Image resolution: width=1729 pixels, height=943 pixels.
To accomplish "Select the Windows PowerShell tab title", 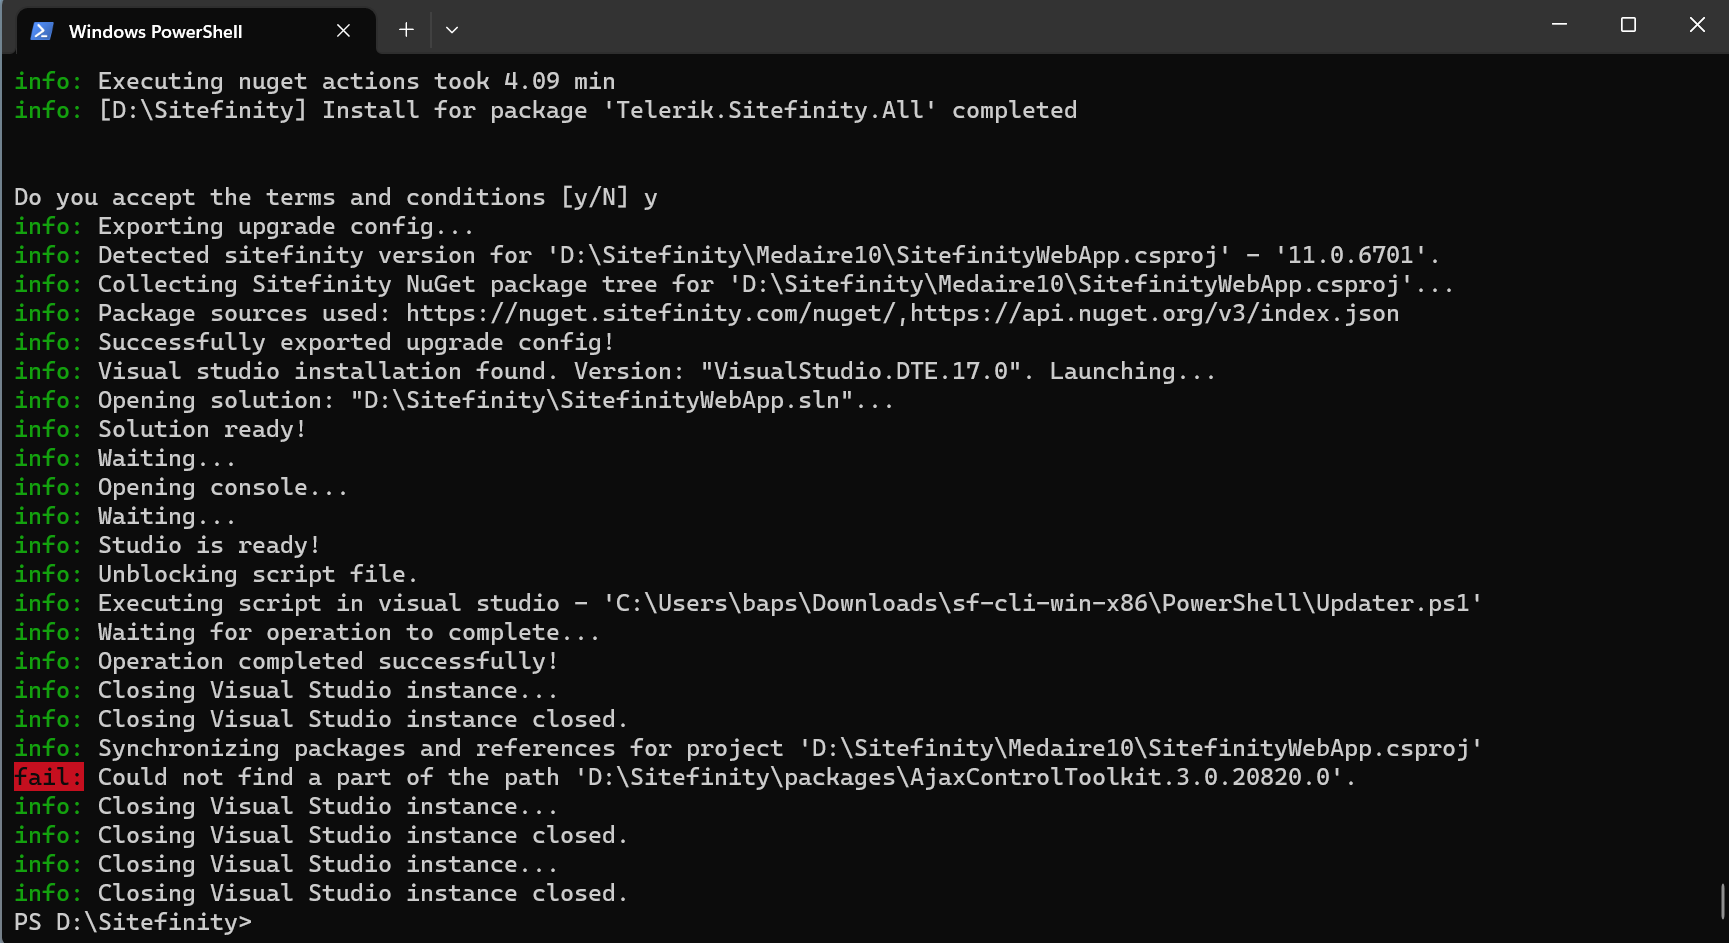I will pyautogui.click(x=155, y=32).
